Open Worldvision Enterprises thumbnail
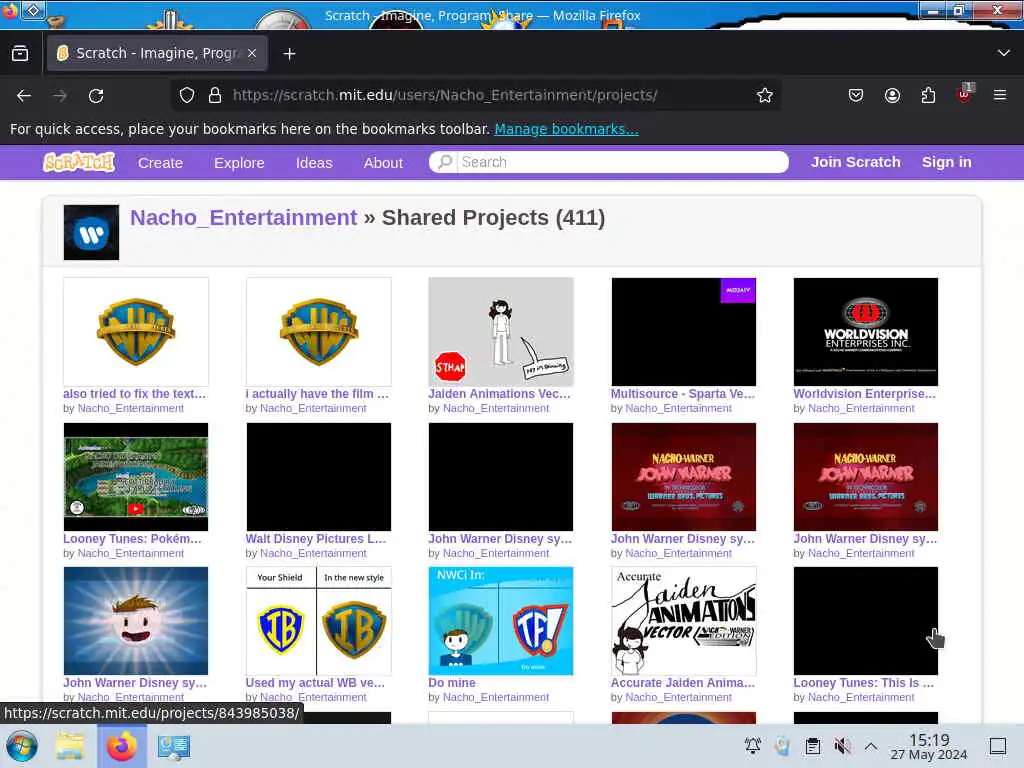 (x=866, y=332)
